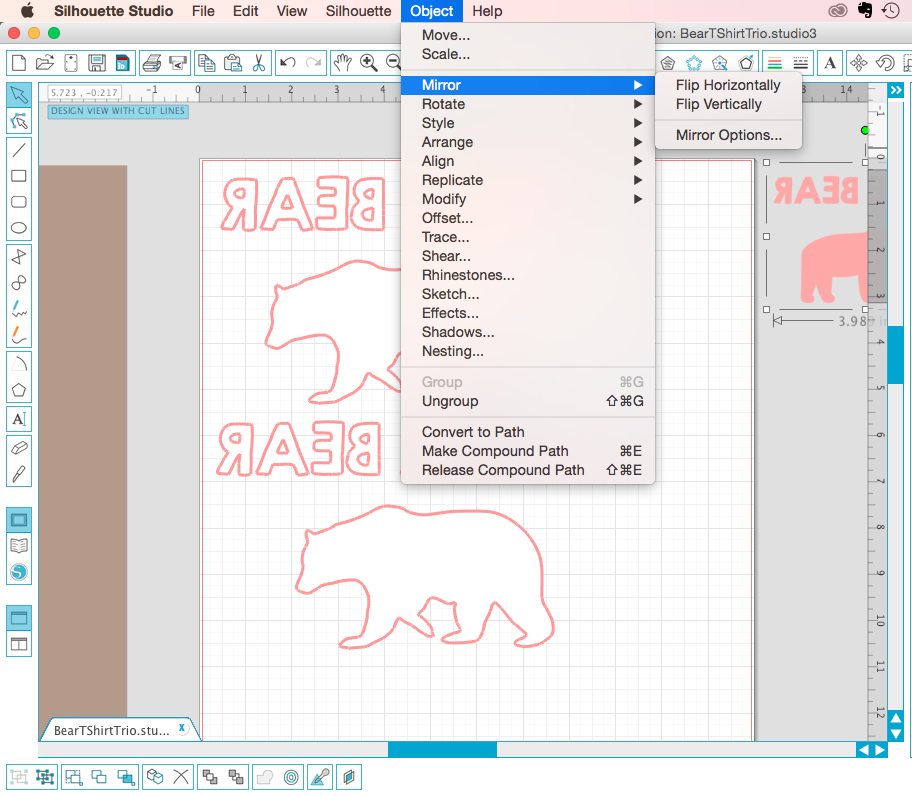912x796 pixels.
Task: Expand the Align submenu
Action: click(x=528, y=161)
